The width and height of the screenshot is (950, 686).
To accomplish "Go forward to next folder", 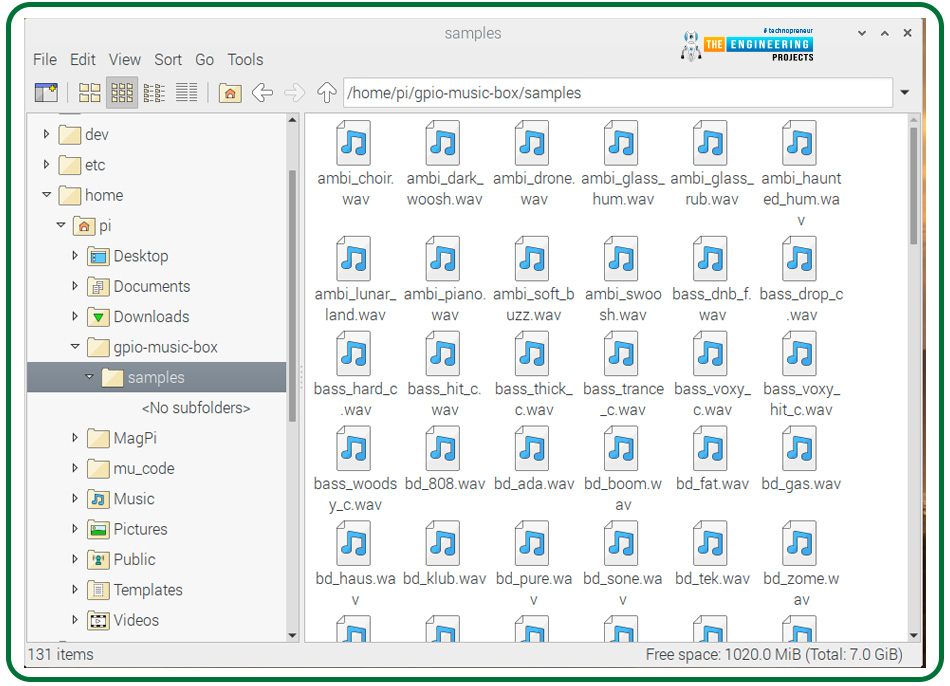I will click(294, 93).
